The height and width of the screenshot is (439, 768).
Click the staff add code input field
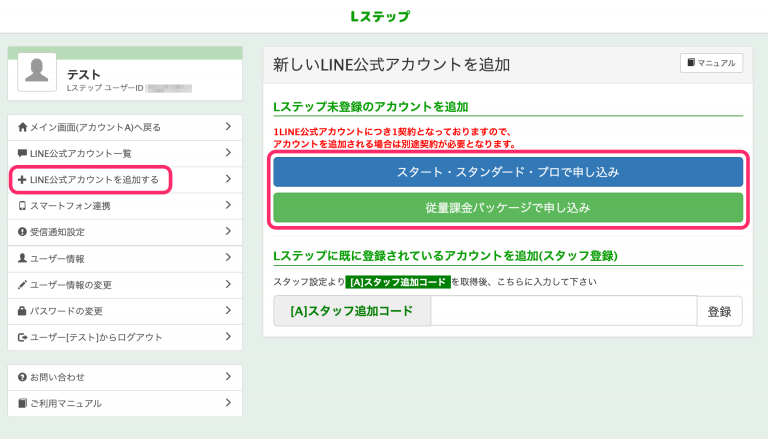coord(564,311)
